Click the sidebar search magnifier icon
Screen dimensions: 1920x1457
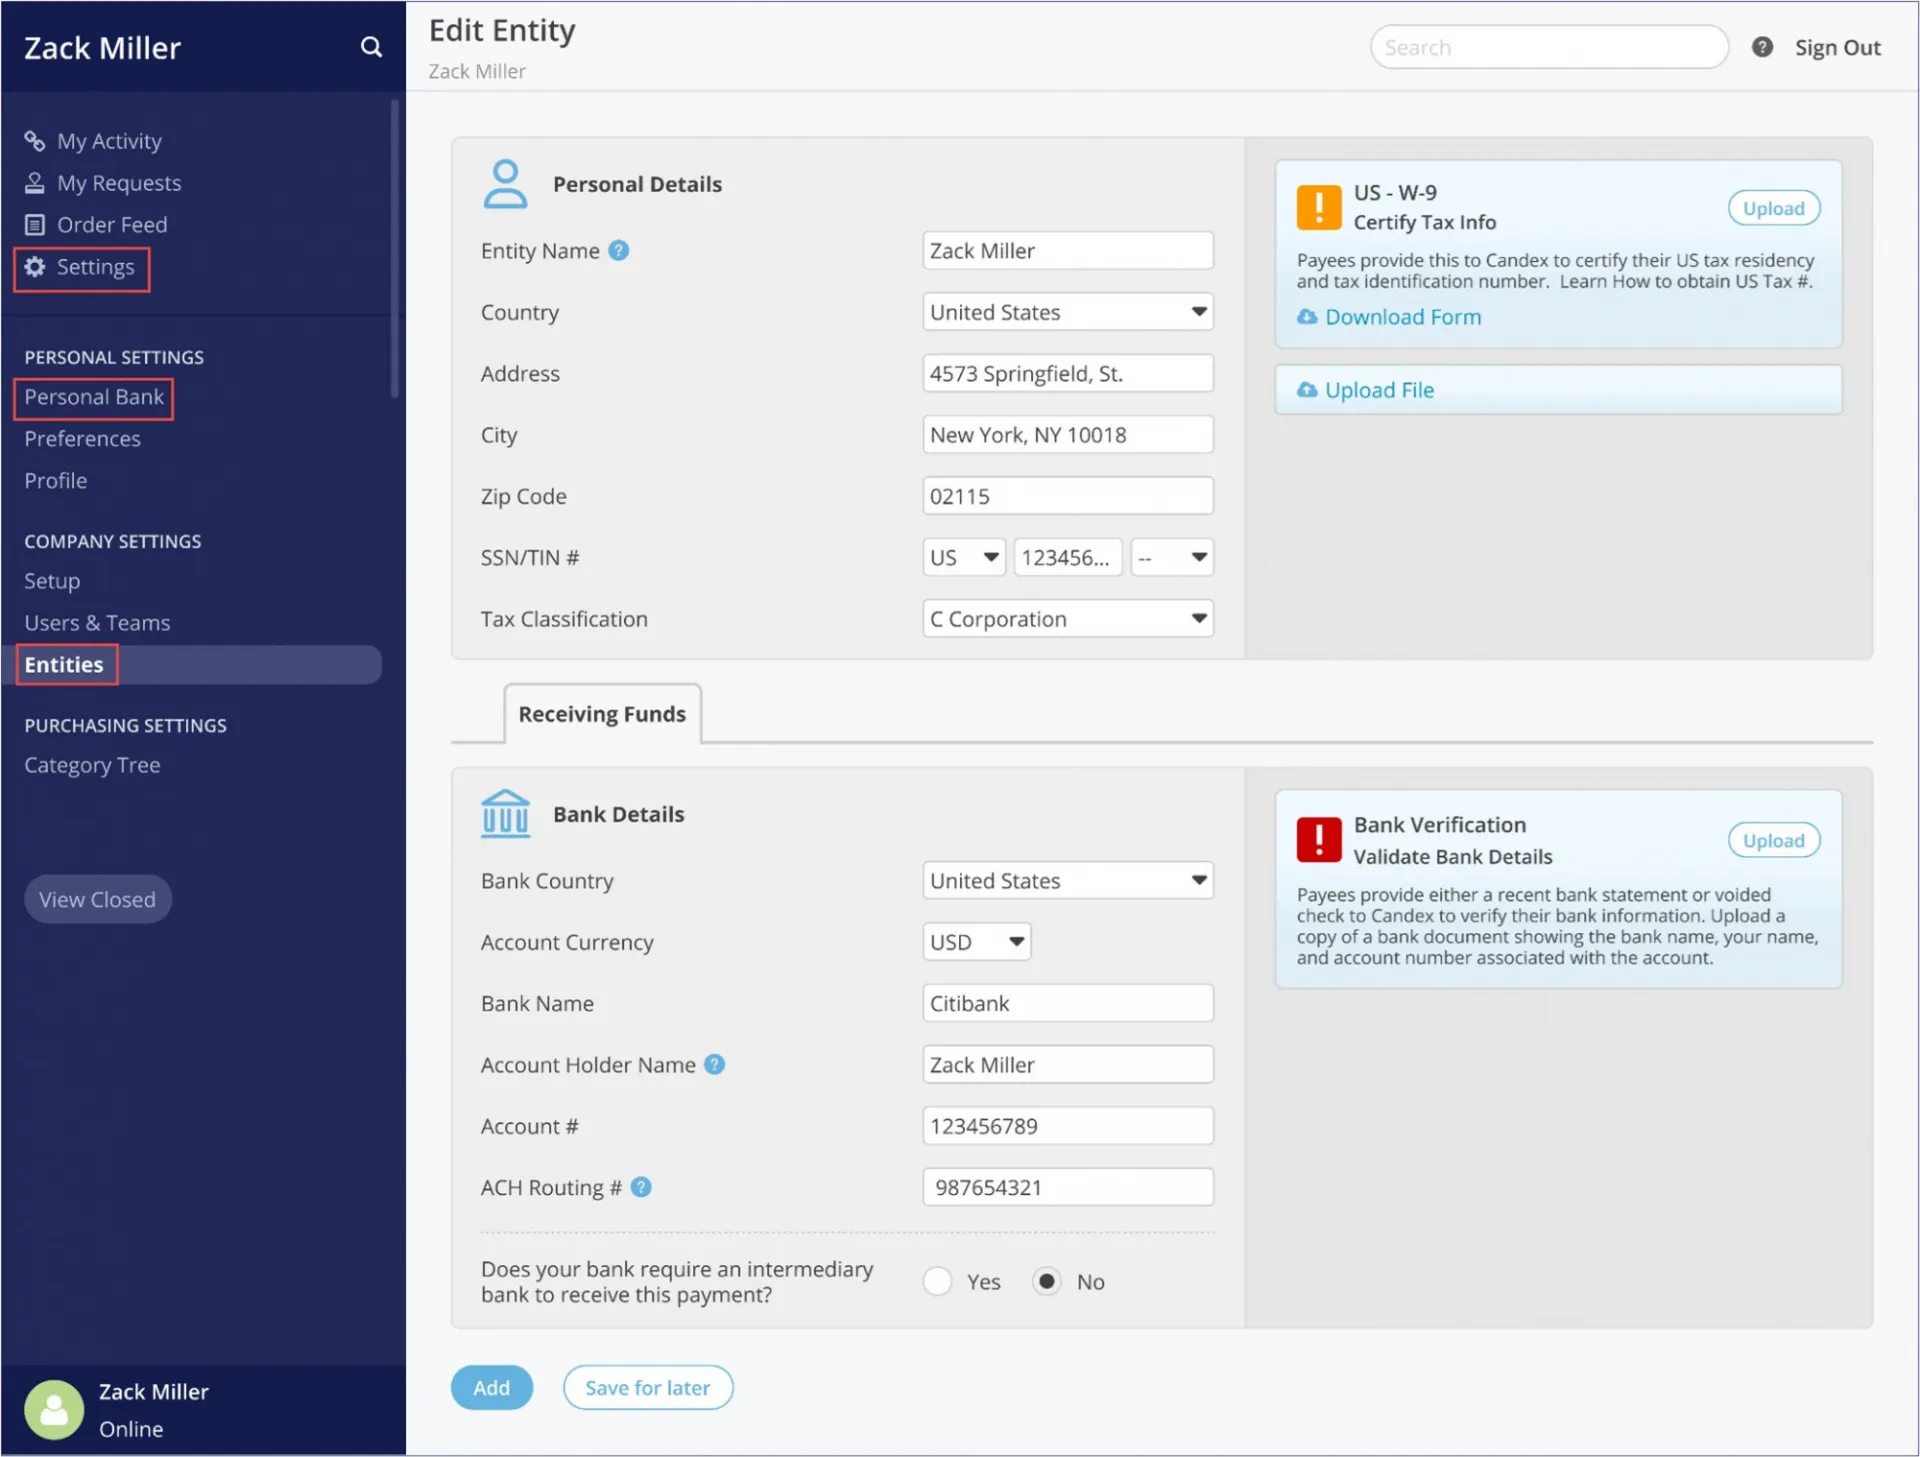(371, 47)
